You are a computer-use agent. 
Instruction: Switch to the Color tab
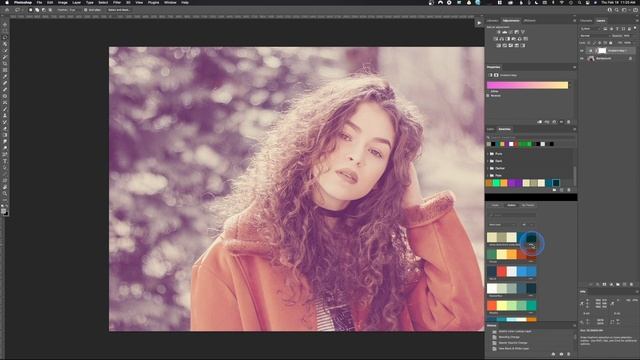pos(490,129)
